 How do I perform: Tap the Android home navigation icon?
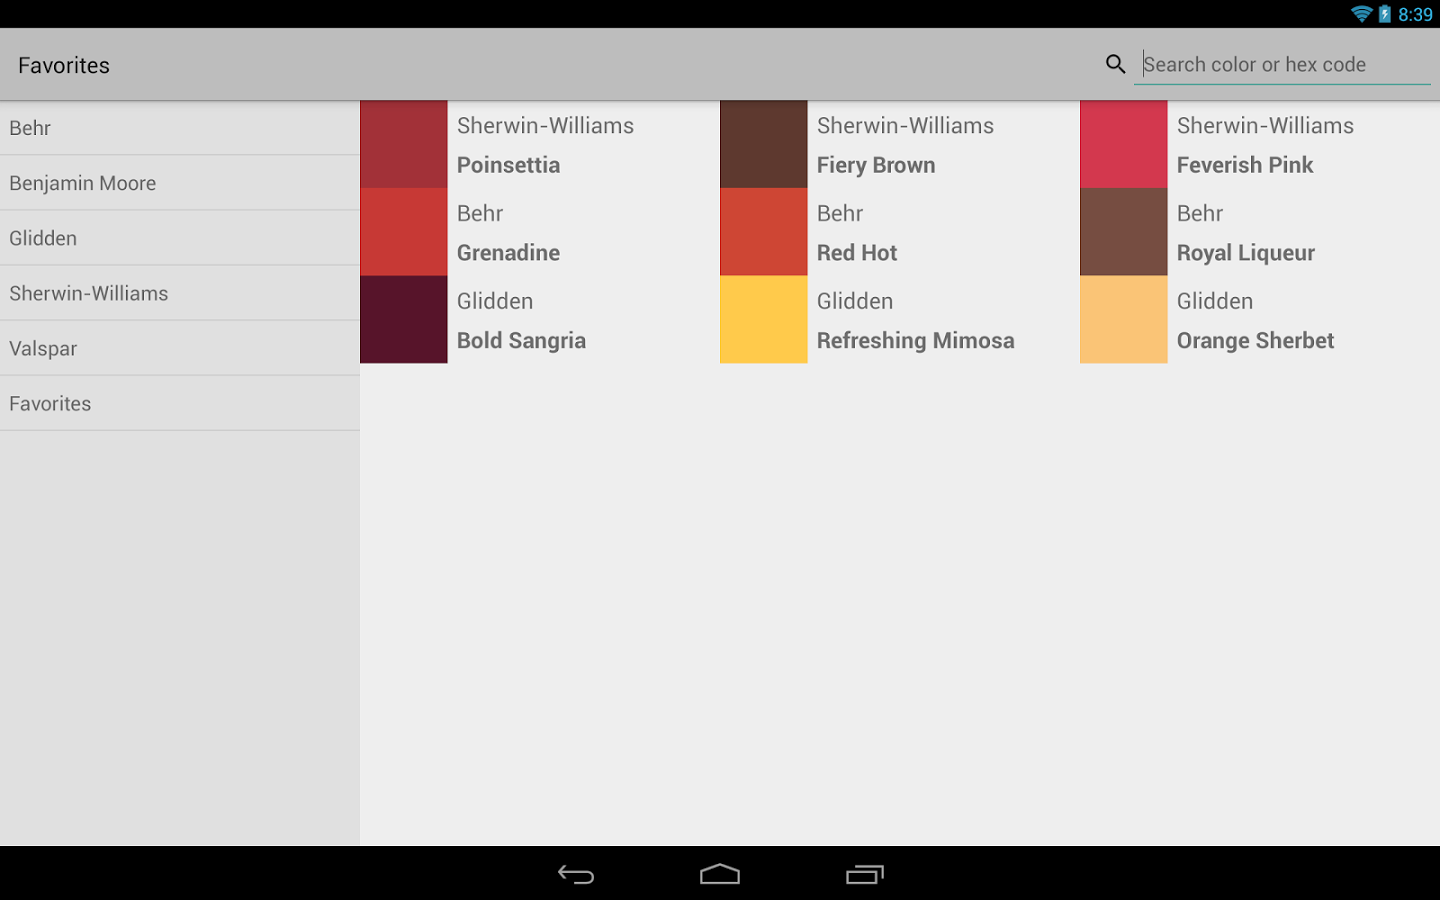tap(720, 874)
